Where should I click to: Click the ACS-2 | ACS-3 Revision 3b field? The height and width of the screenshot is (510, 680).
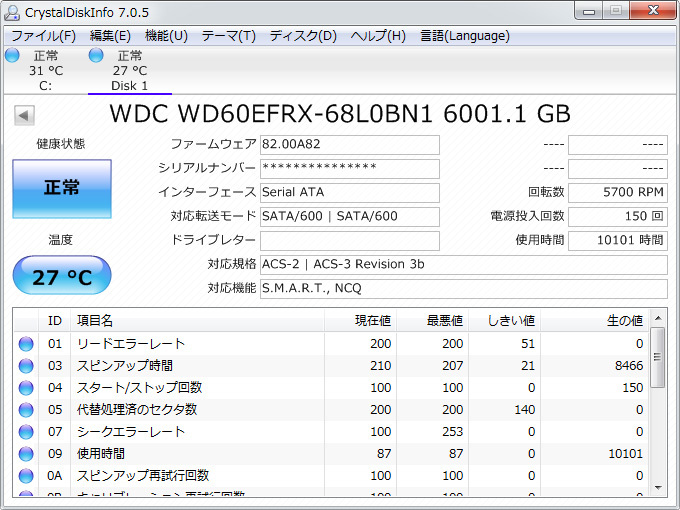pos(464,265)
